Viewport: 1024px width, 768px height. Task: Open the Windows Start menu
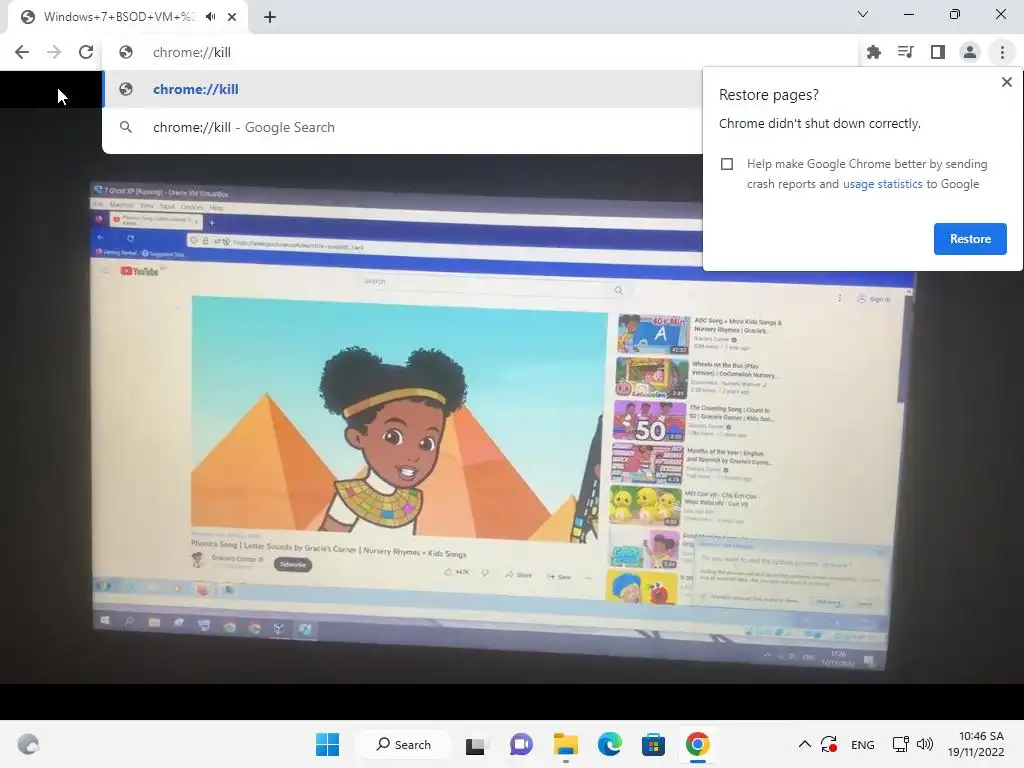click(327, 744)
